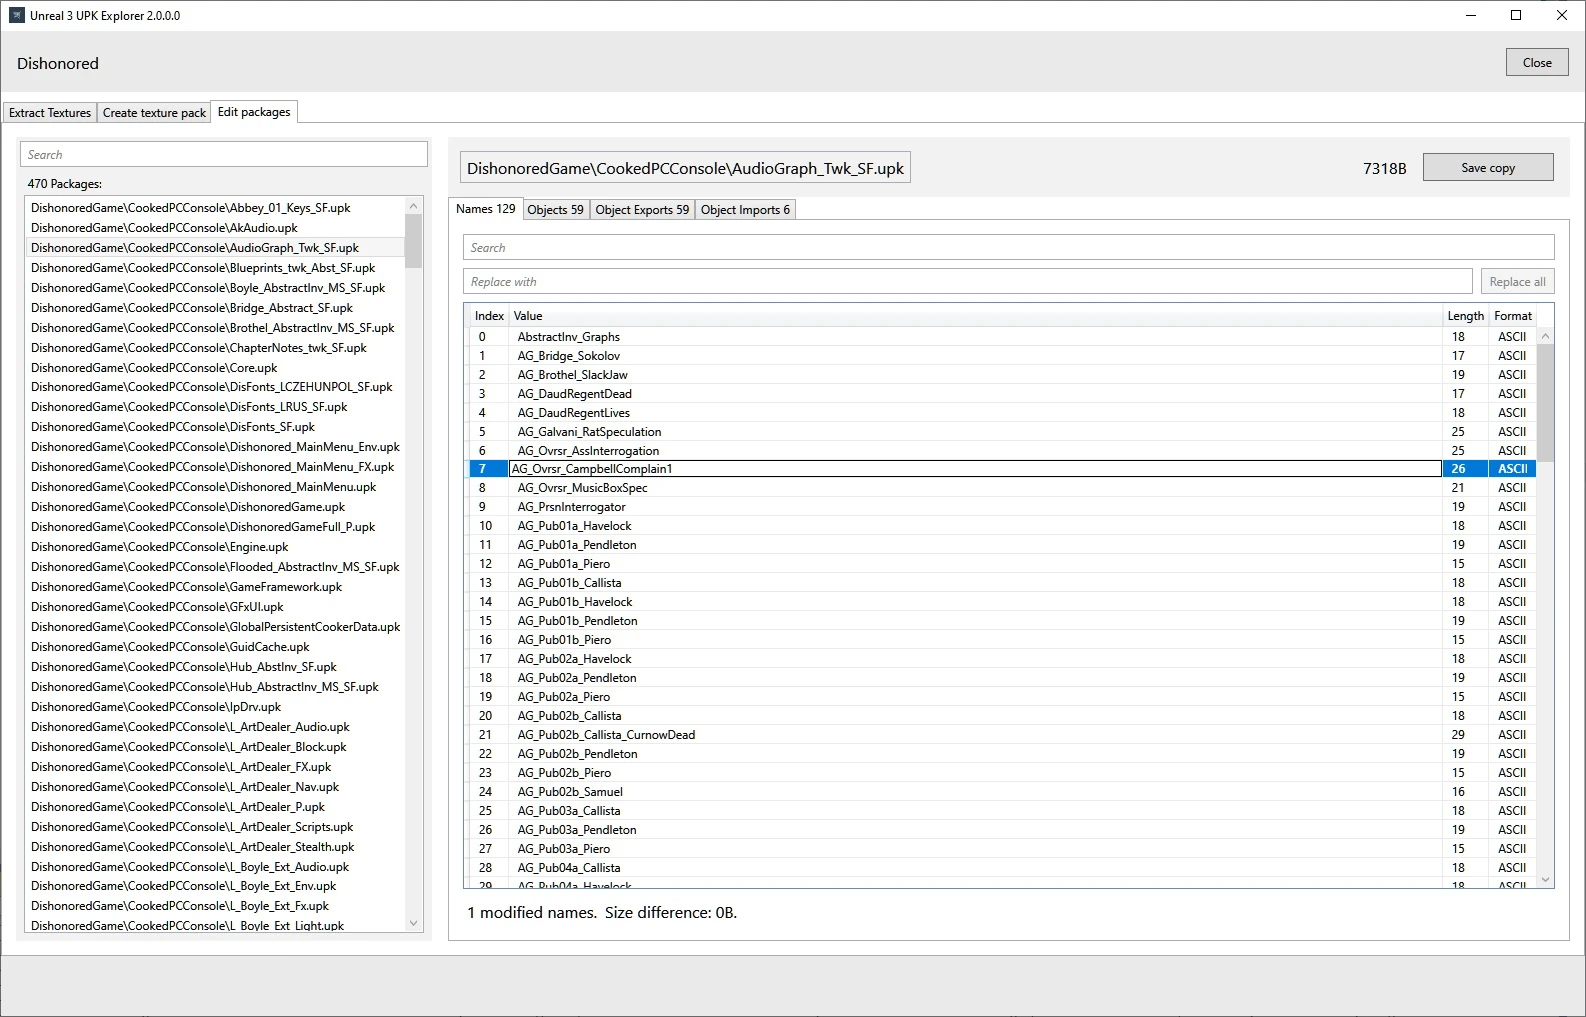The image size is (1586, 1017).
Task: Focus the names Search field
Action: point(1007,248)
